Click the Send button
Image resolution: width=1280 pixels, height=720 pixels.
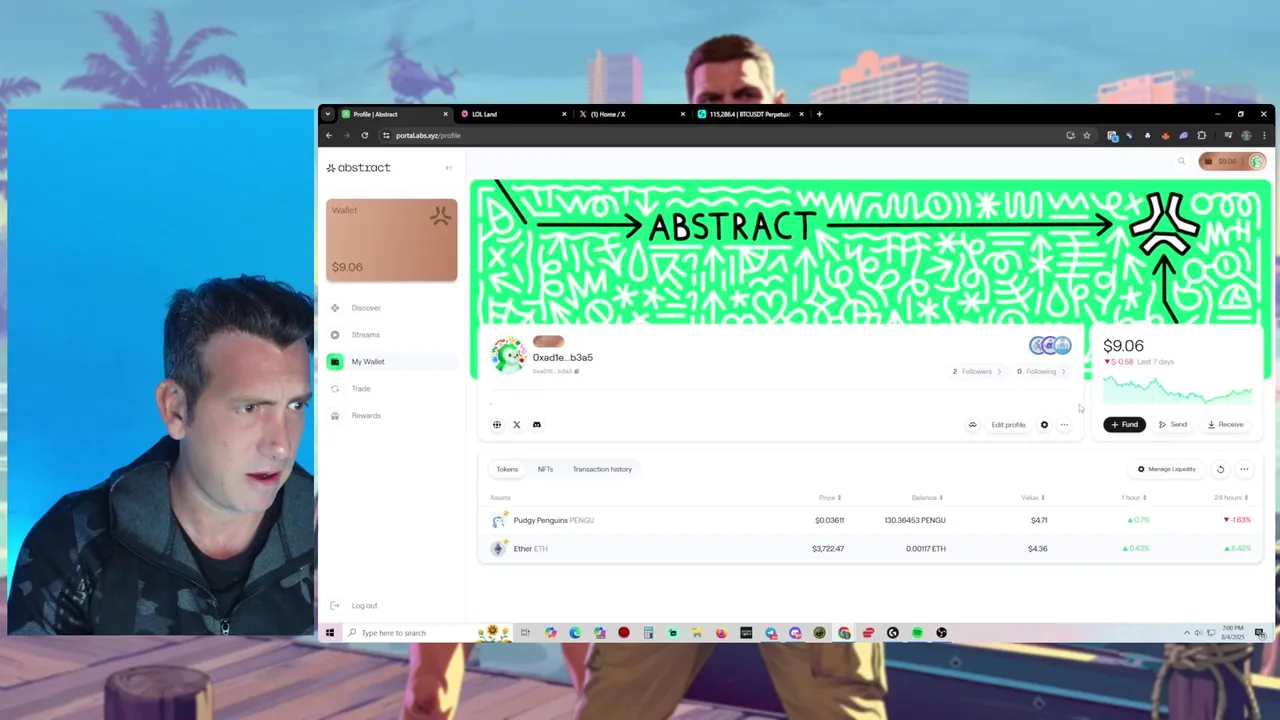pos(1173,425)
